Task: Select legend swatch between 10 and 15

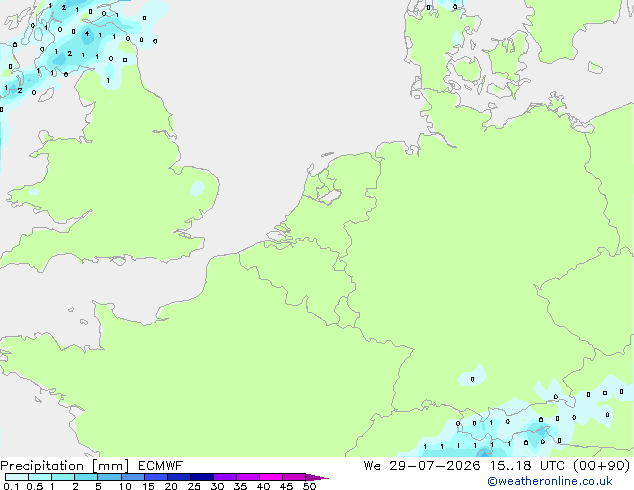Action: tap(132, 477)
